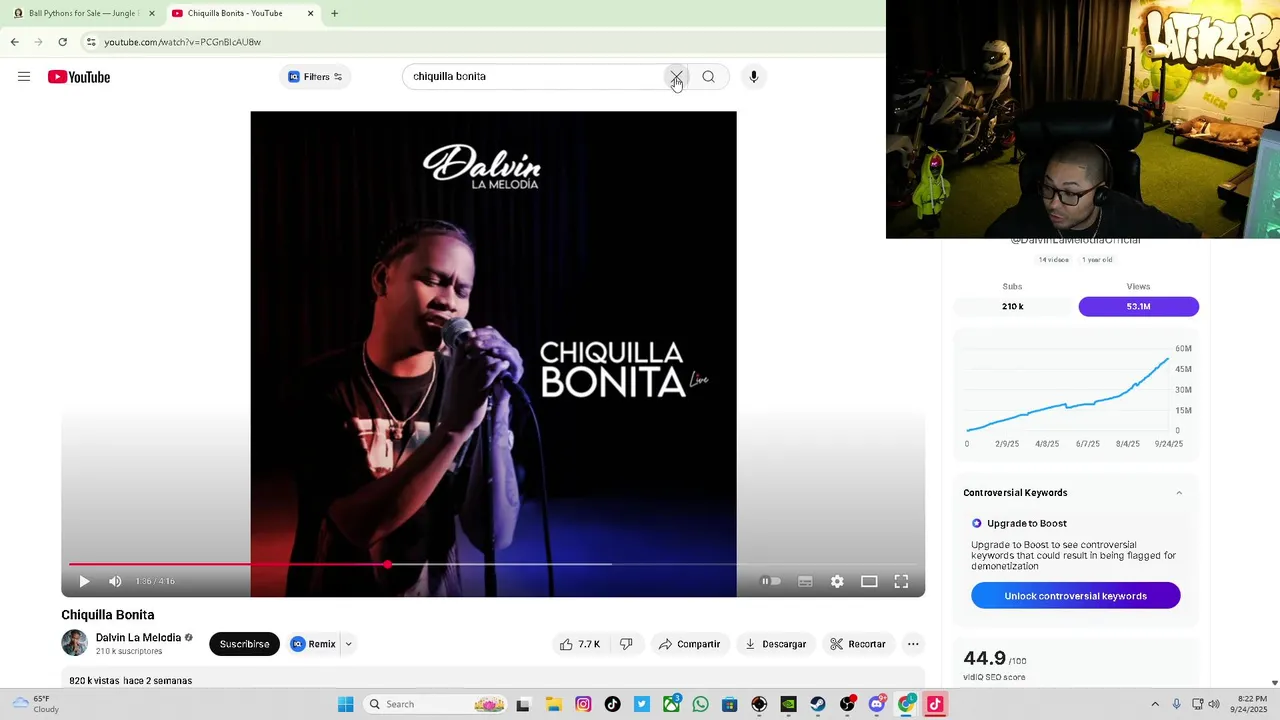Like the video (7.7 K)
This screenshot has height=720, width=1280.
[580, 644]
